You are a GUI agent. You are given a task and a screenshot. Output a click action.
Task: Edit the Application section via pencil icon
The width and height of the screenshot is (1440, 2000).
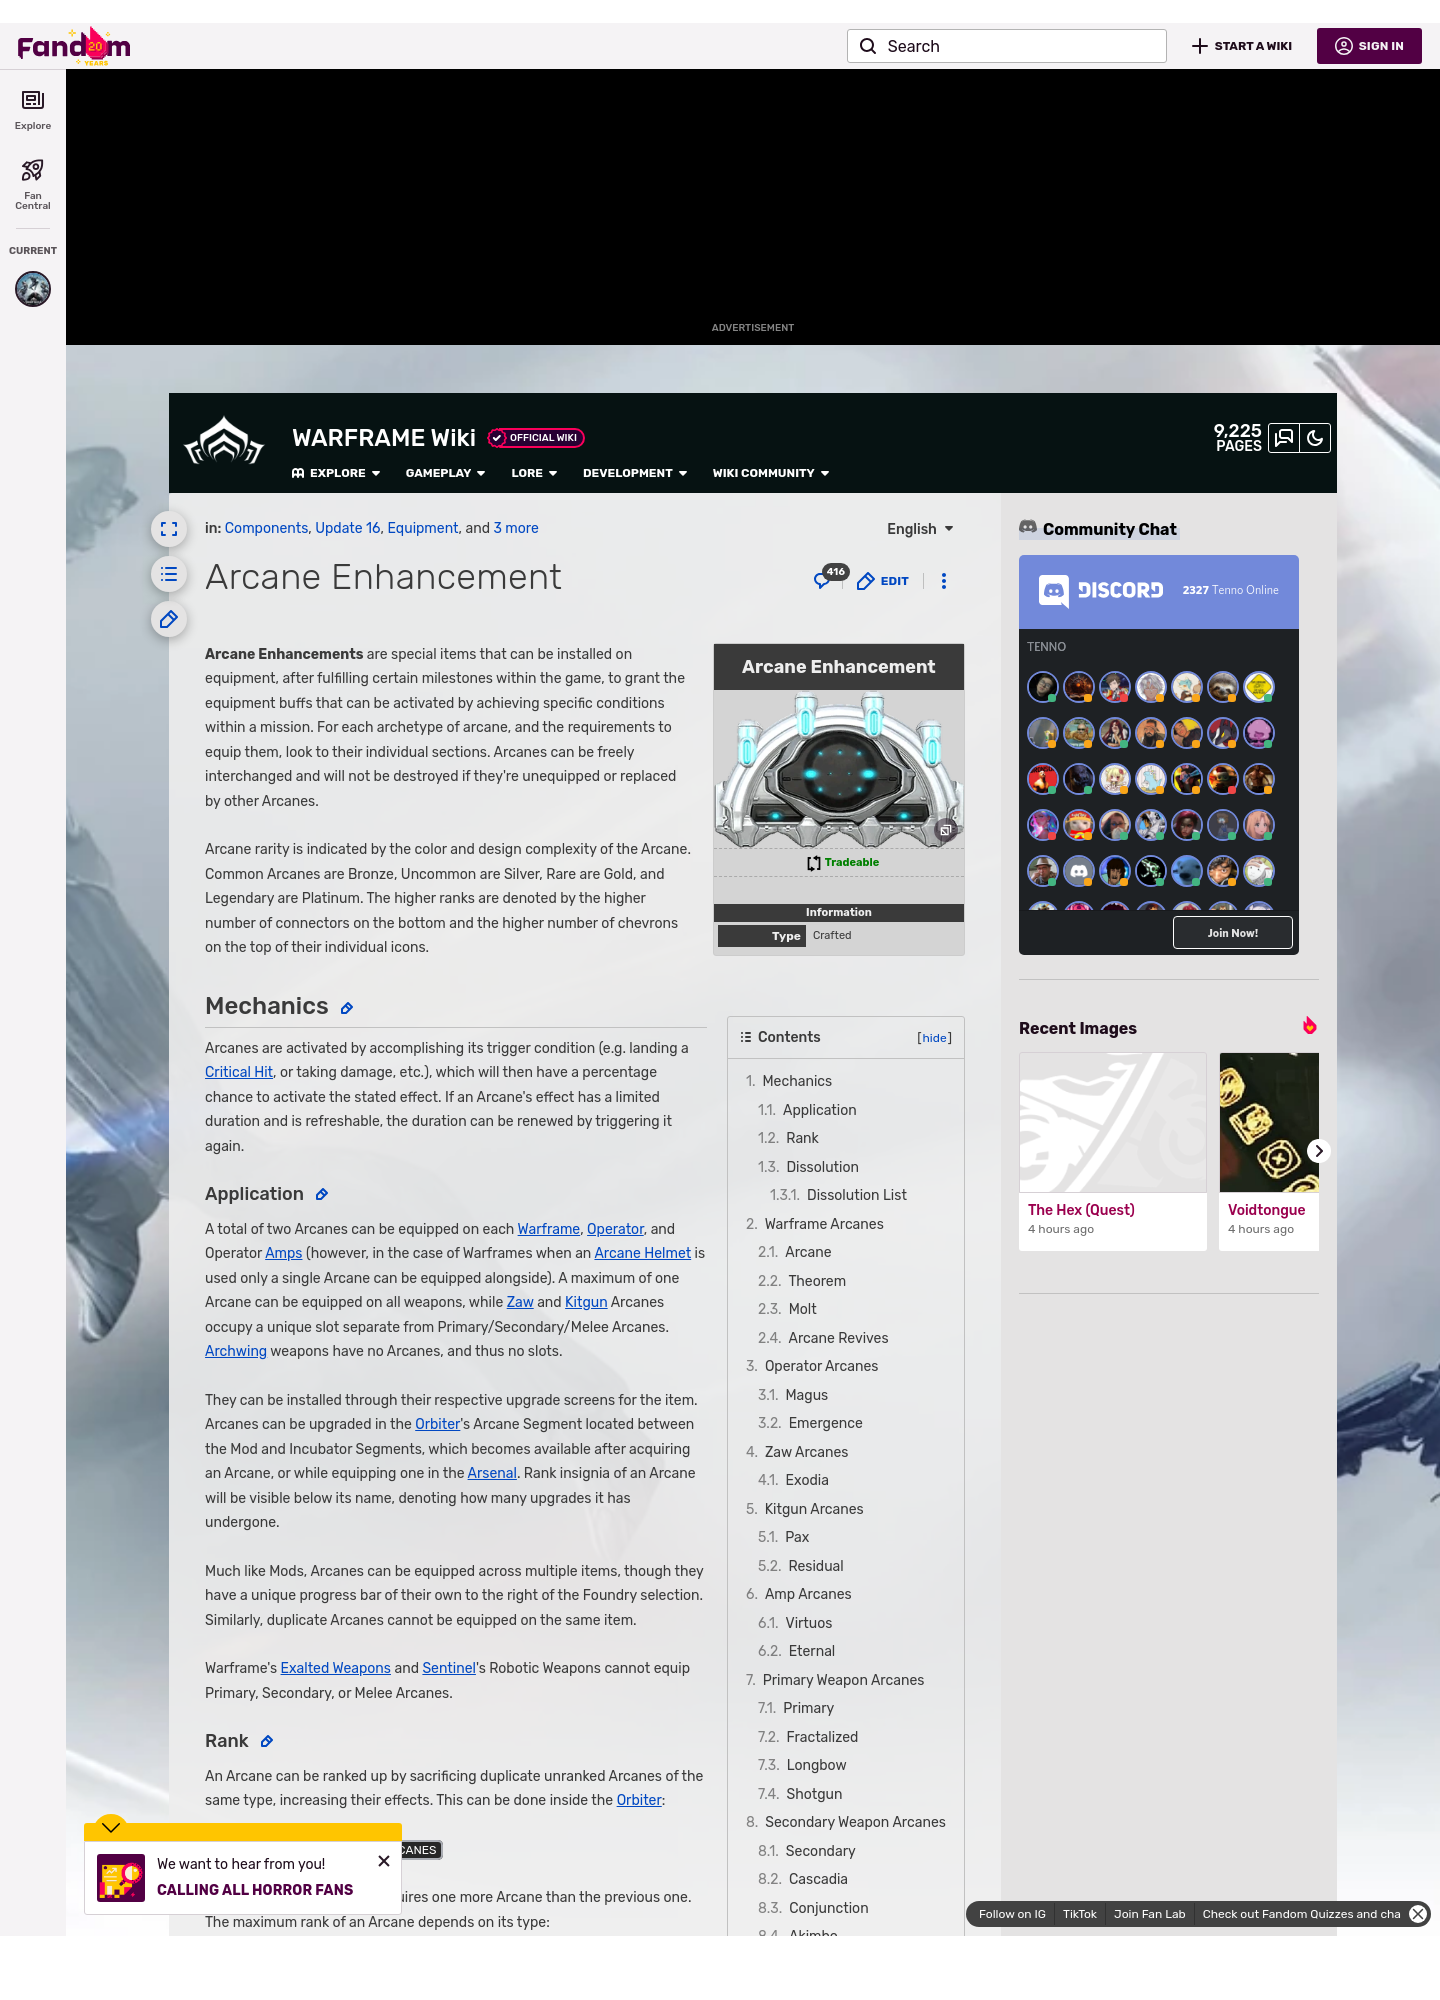pyautogui.click(x=322, y=1194)
